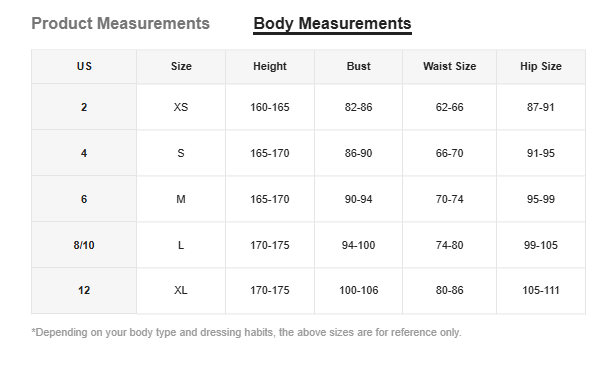This screenshot has height=367, width=614.
Task: Click the 86-90 bust cell
Action: click(x=358, y=153)
